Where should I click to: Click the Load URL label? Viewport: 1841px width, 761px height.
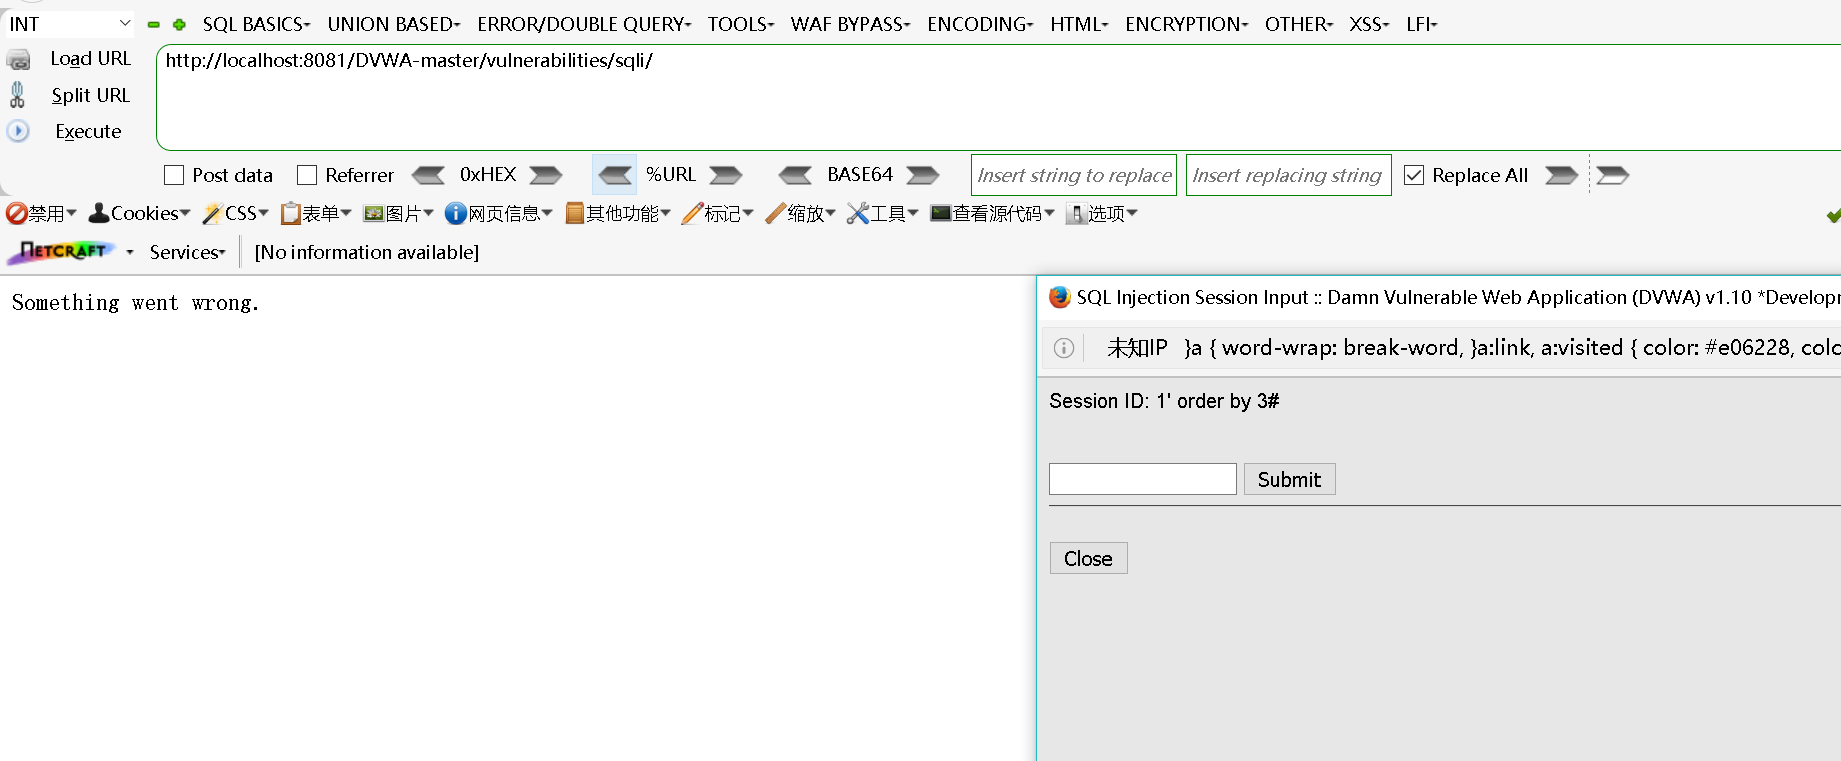[90, 59]
